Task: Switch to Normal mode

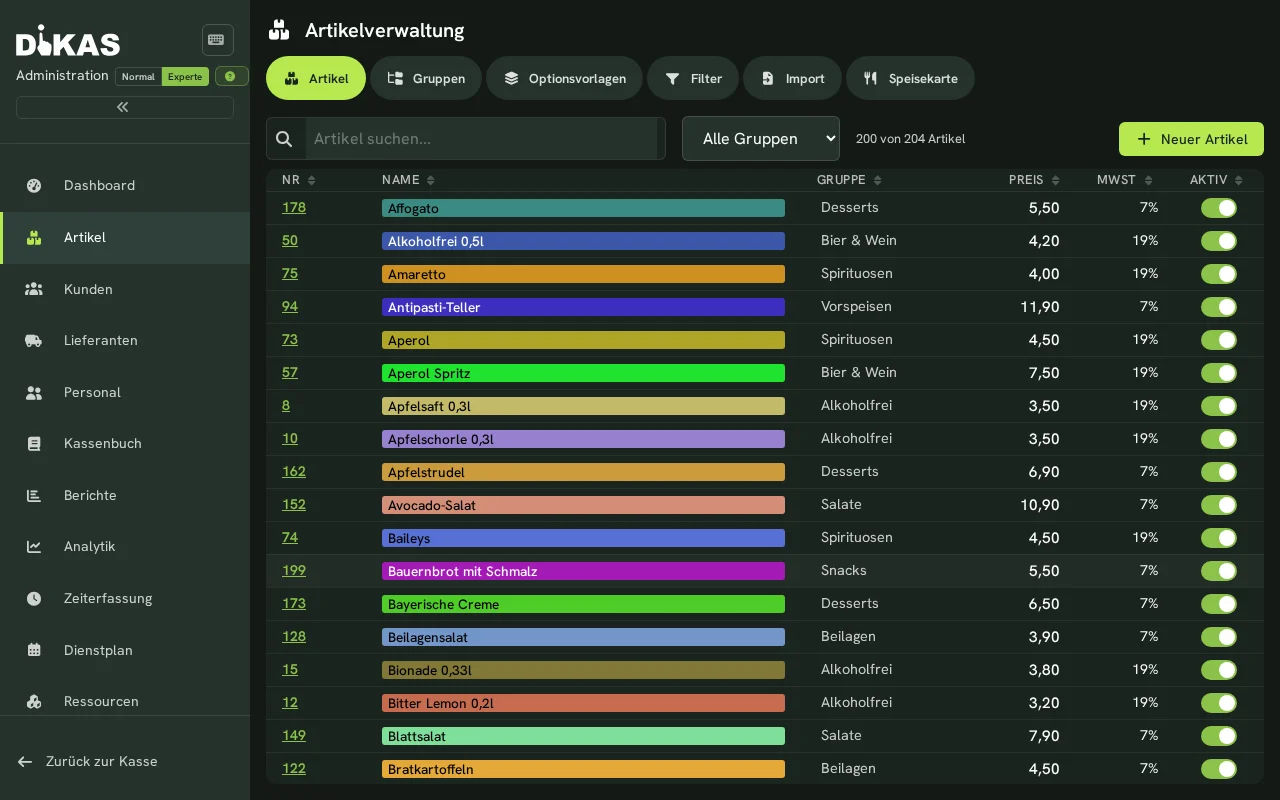Action: click(138, 76)
